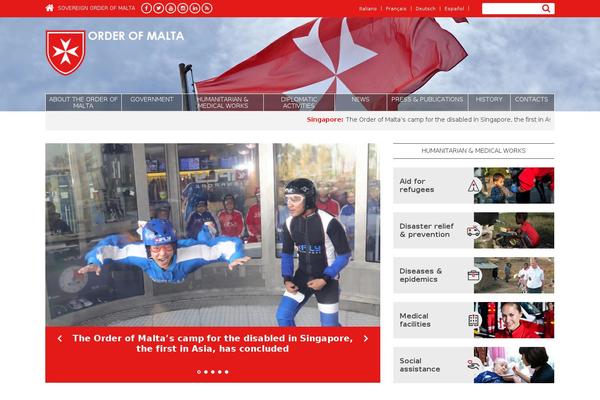600x400 pixels.
Task: Click the Order of Malta title text
Action: click(x=136, y=36)
